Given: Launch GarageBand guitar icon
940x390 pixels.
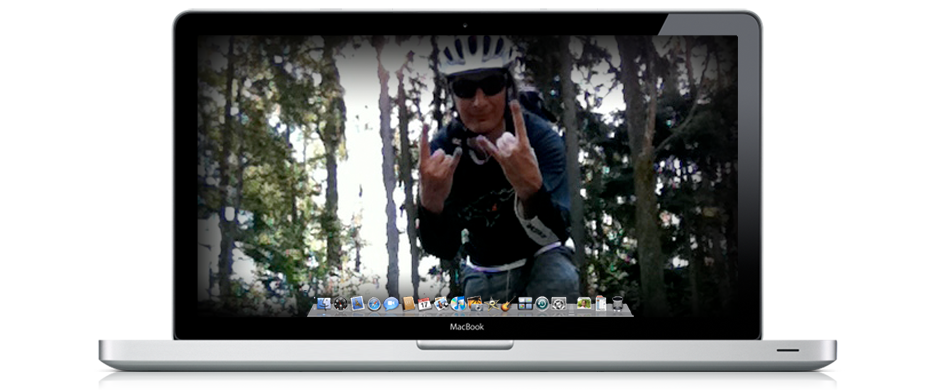Looking at the screenshot, I should pyautogui.click(x=508, y=304).
